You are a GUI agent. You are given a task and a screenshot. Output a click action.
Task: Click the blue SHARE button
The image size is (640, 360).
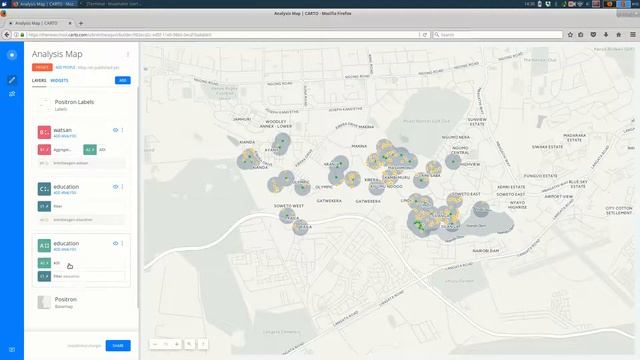tap(118, 346)
